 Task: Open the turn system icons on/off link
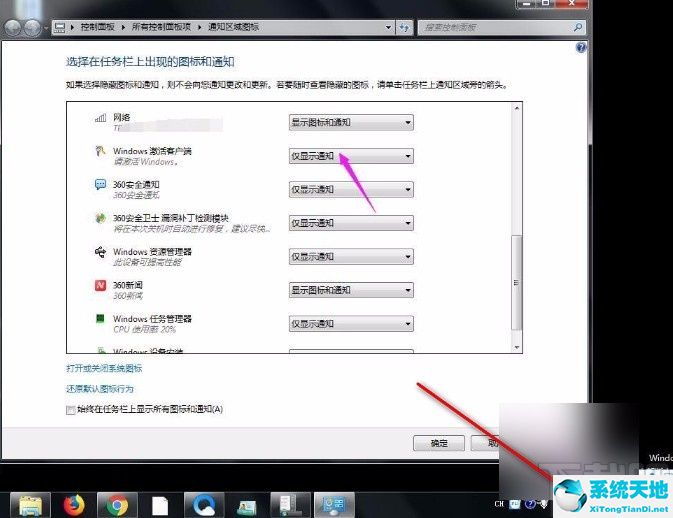tap(104, 368)
